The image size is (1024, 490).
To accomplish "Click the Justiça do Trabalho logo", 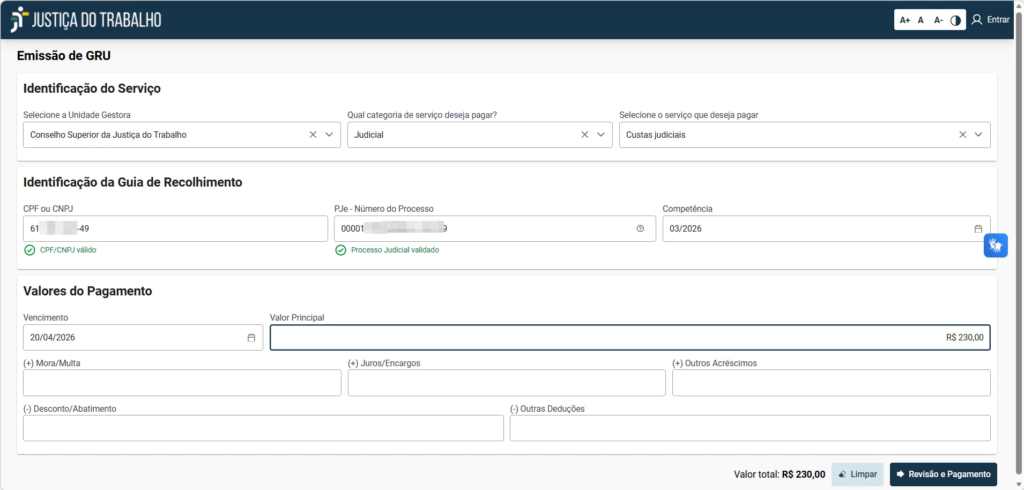I will (x=85, y=20).
